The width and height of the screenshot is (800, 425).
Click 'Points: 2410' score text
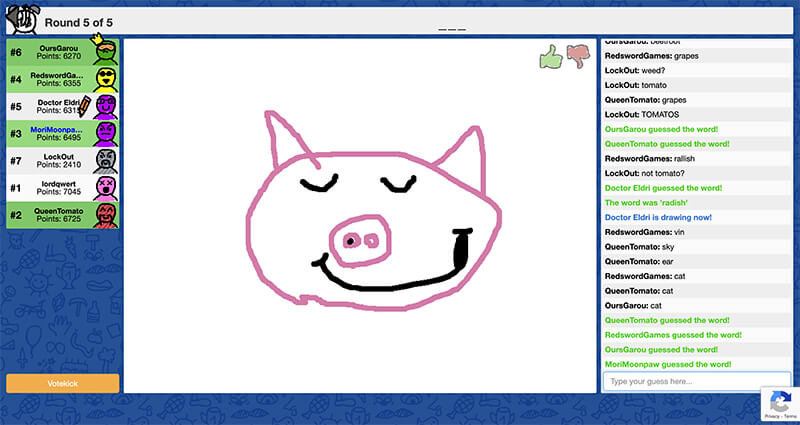(x=59, y=165)
